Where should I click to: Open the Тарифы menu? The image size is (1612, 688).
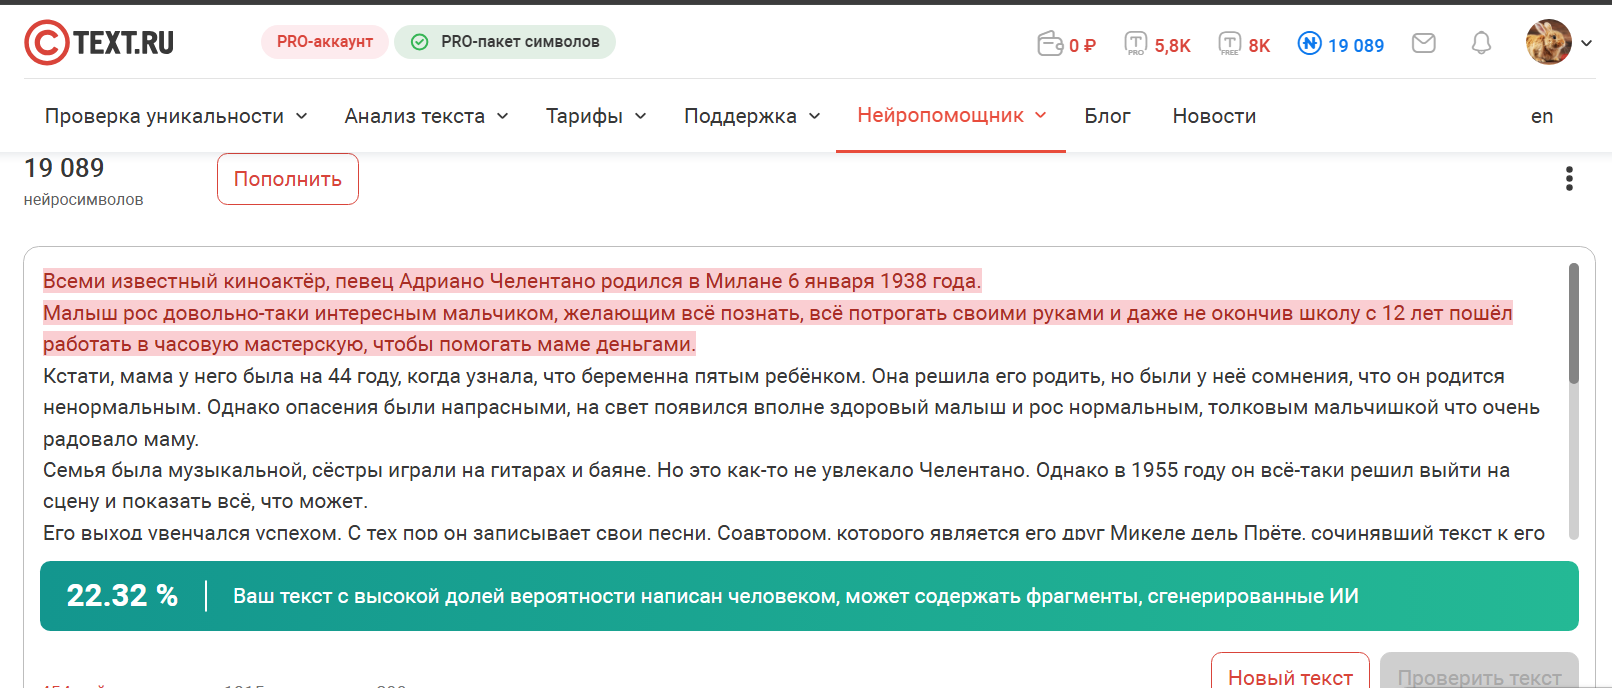point(596,116)
